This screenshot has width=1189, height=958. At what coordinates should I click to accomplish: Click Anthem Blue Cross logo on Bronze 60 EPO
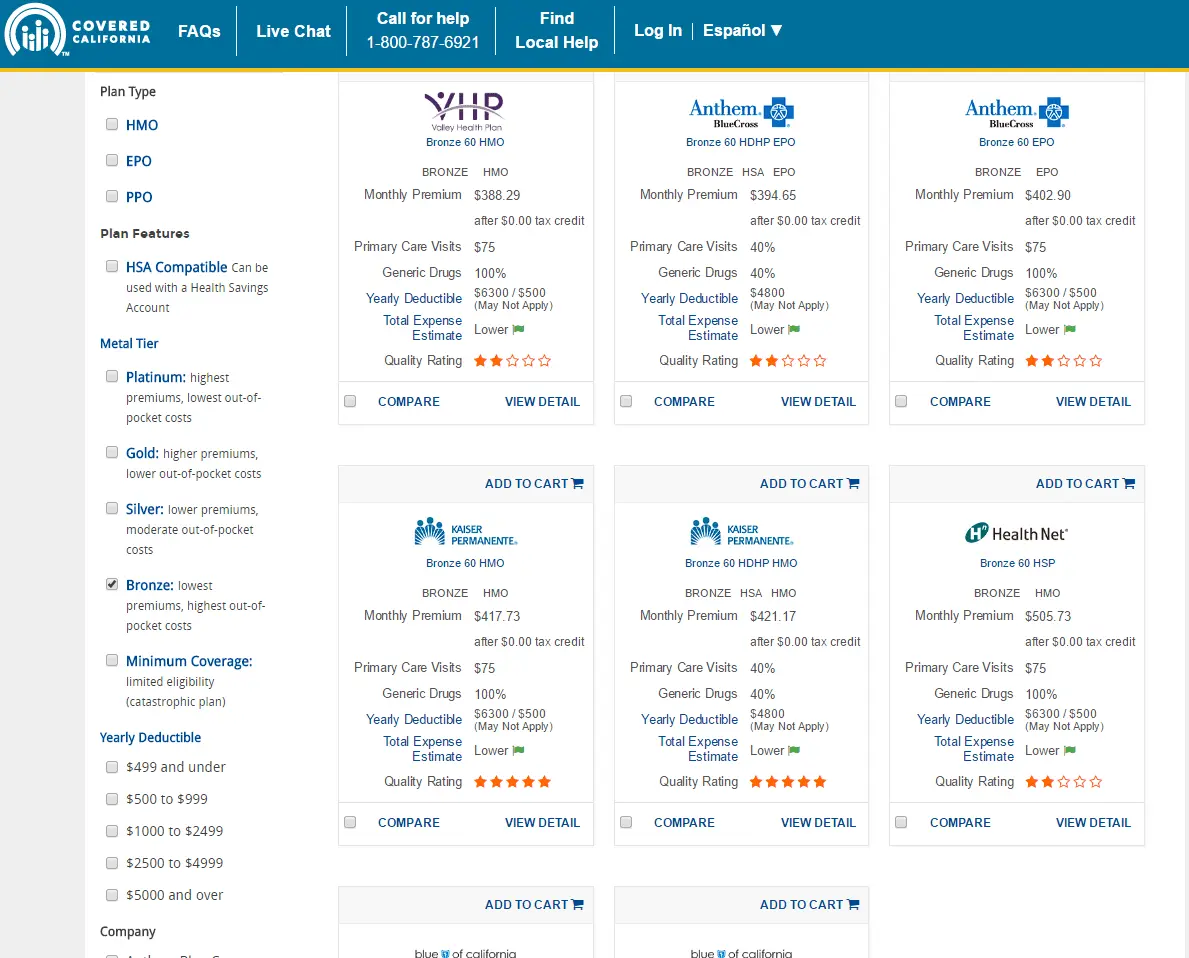pyautogui.click(x=1016, y=111)
